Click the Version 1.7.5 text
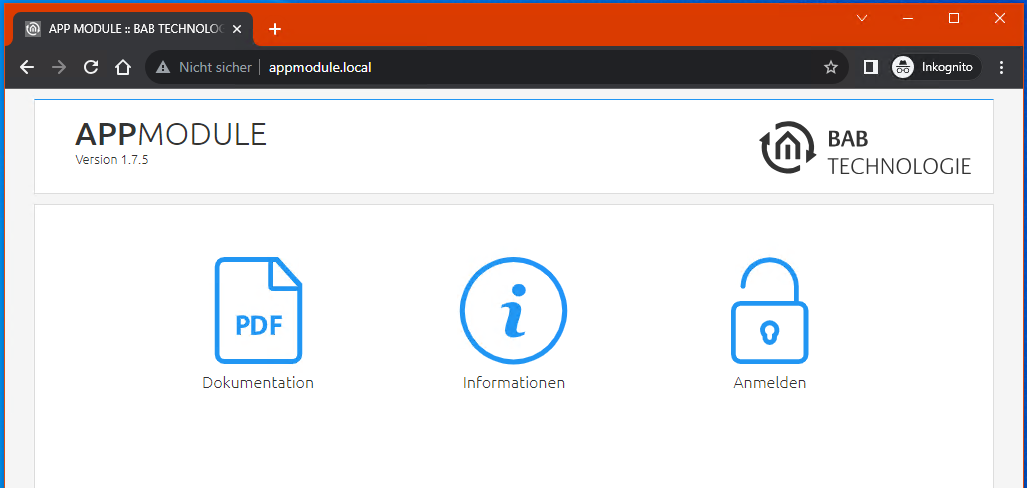Screen dimensions: 1027x488 pyautogui.click(x=111, y=159)
